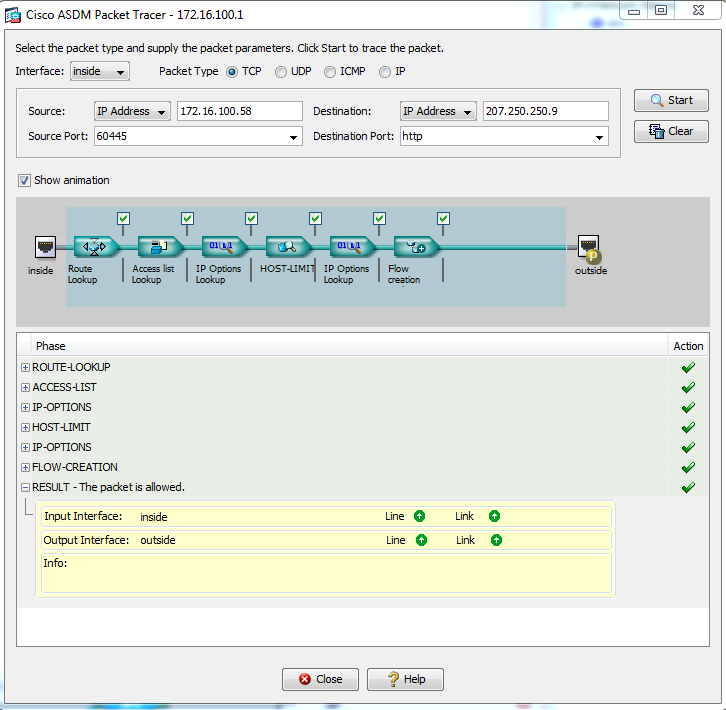Toggle checkbox above HOST-LIMIT phase
The height and width of the screenshot is (710, 726).
click(315, 218)
